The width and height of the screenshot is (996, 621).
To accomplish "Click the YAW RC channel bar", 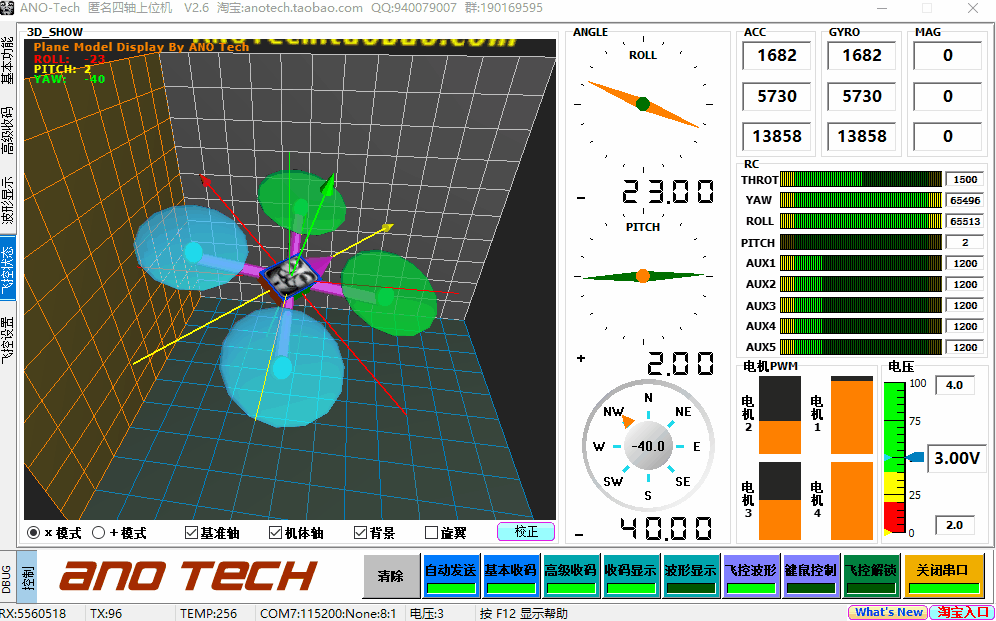I will click(x=860, y=200).
